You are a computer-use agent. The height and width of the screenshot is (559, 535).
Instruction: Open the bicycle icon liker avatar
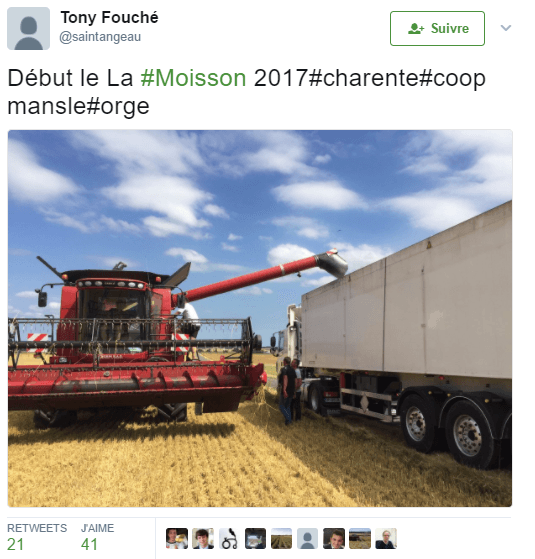pyautogui.click(x=229, y=538)
